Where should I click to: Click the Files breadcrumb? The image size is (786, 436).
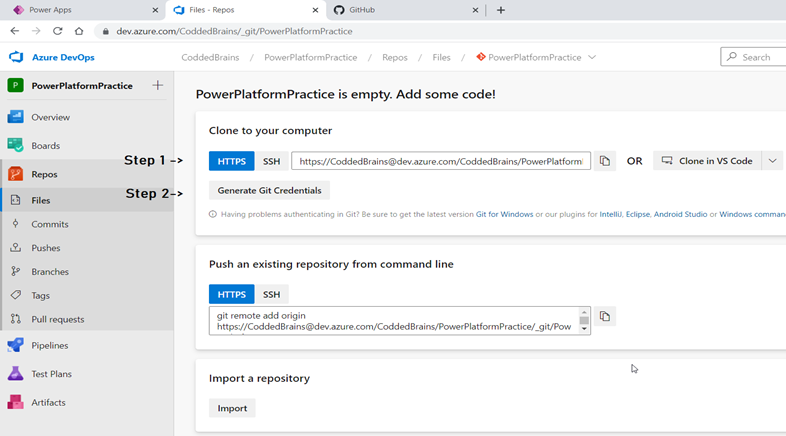(441, 57)
